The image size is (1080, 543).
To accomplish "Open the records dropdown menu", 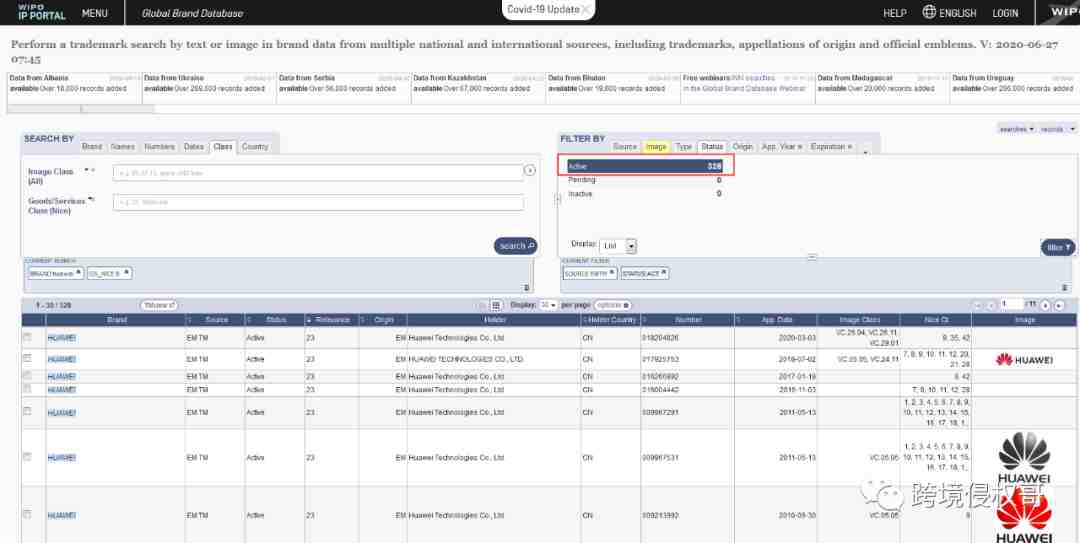I will (1058, 129).
